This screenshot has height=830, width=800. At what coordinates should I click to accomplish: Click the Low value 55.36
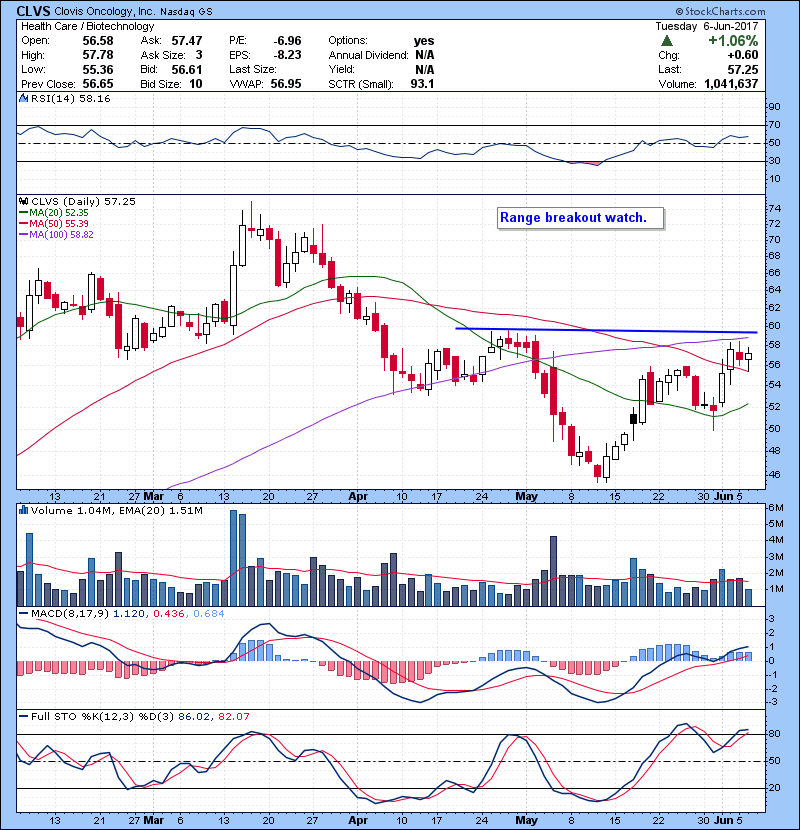(x=98, y=69)
